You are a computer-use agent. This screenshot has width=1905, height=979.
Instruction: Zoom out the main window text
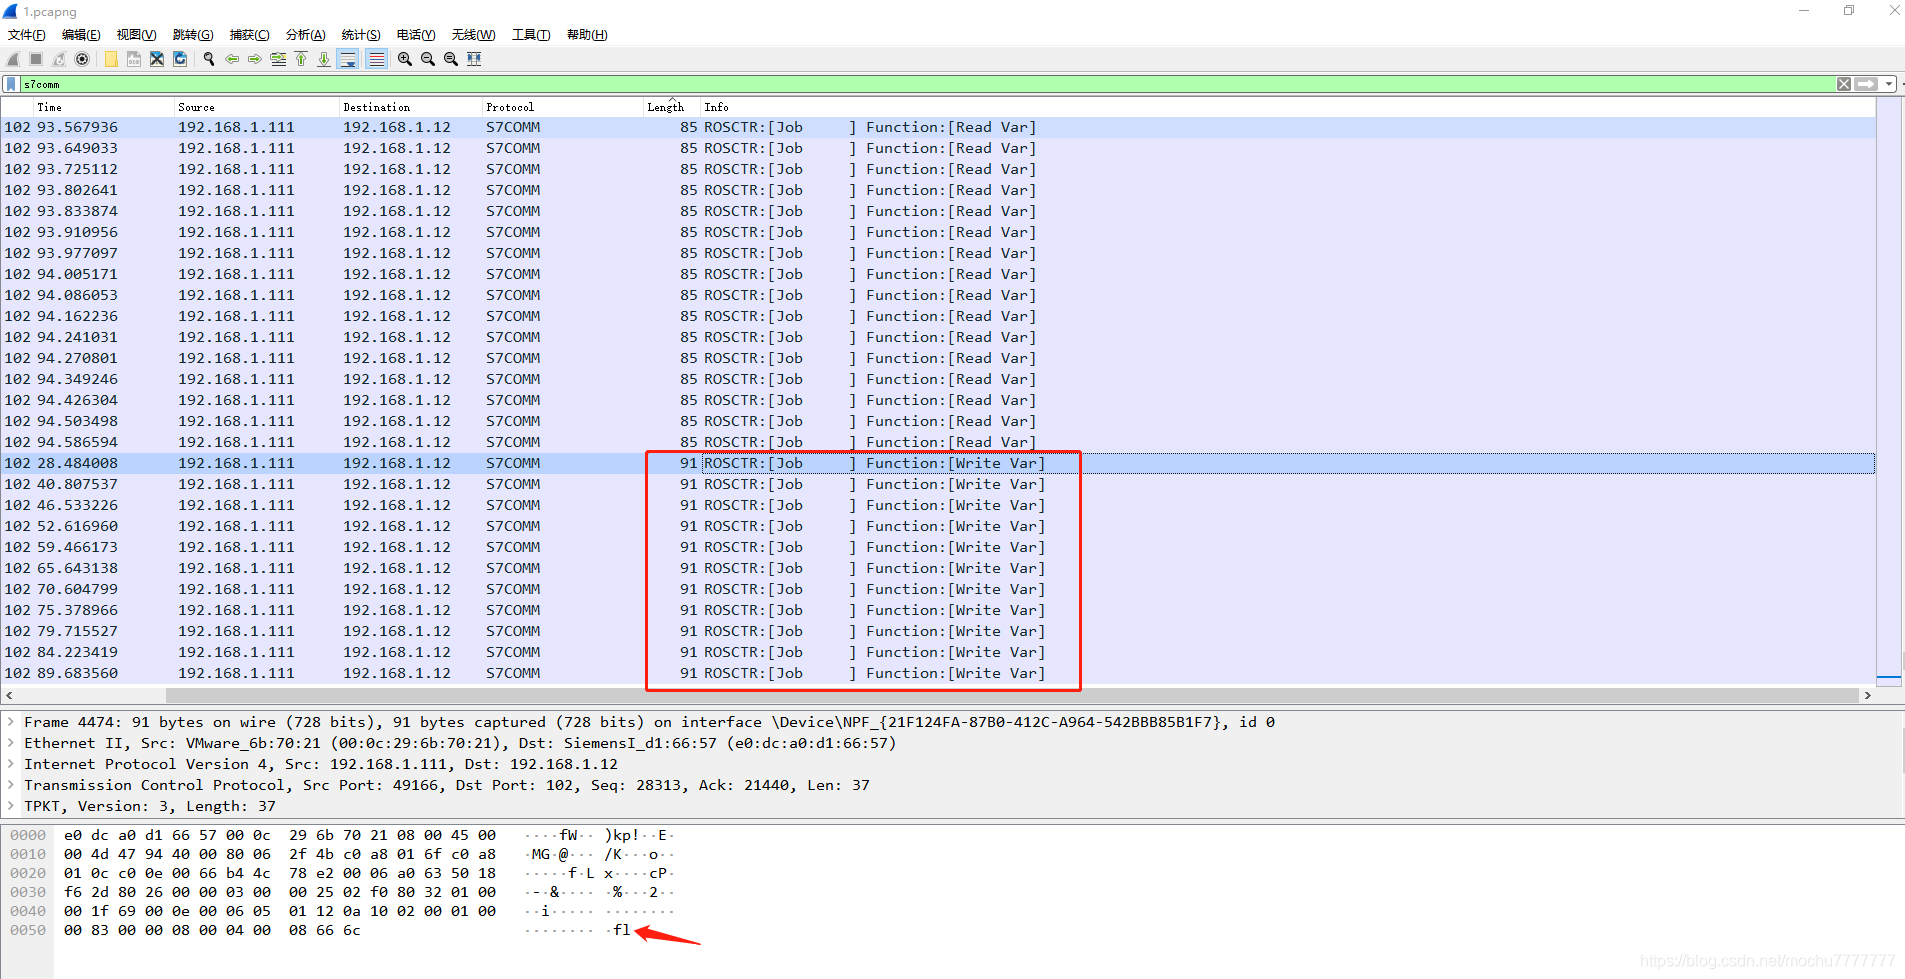coord(428,59)
